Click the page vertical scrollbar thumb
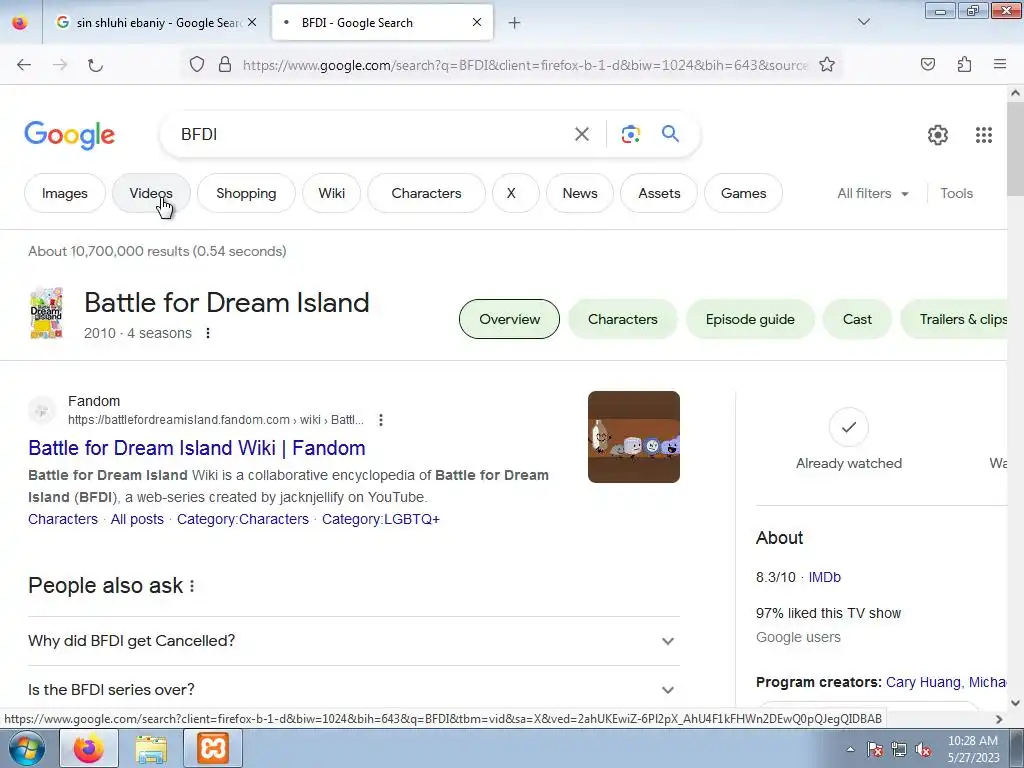The width and height of the screenshot is (1024, 768). 1015,148
